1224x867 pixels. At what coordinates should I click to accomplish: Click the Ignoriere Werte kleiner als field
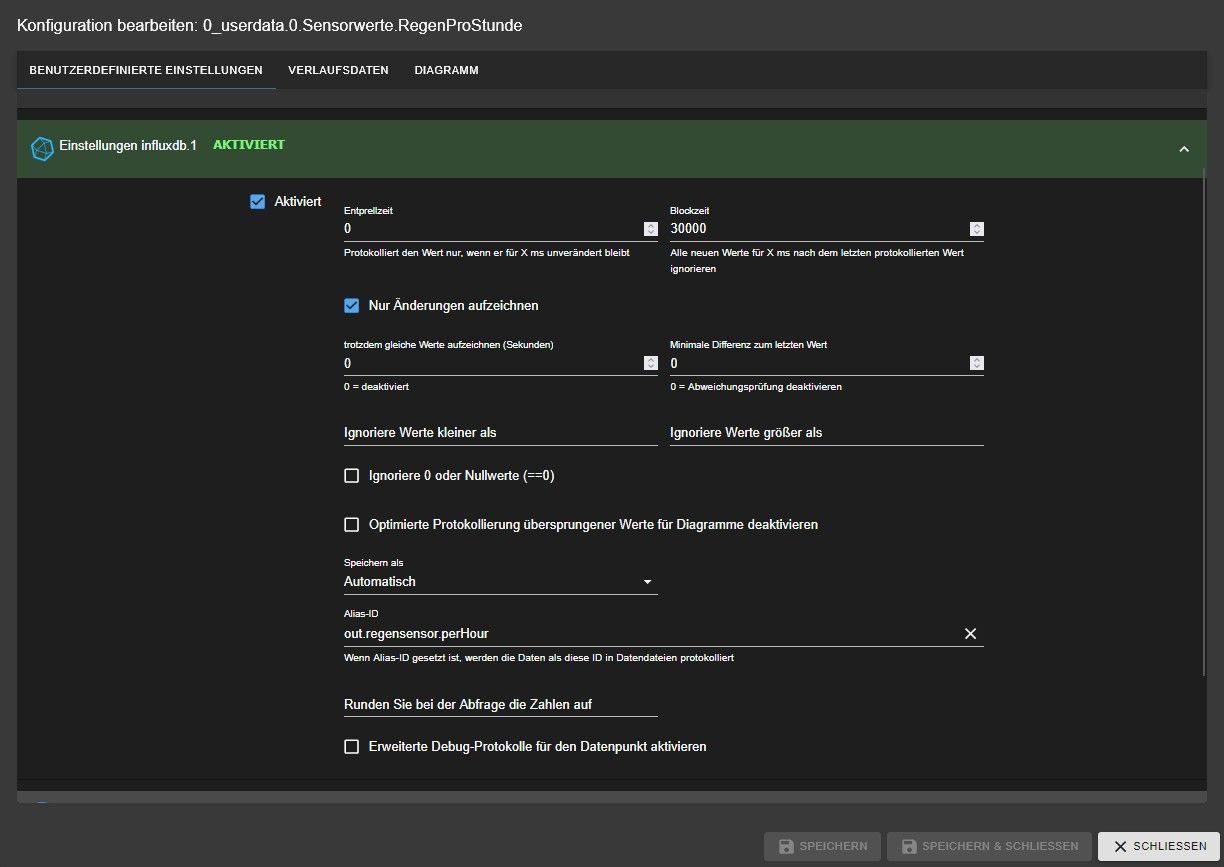501,433
